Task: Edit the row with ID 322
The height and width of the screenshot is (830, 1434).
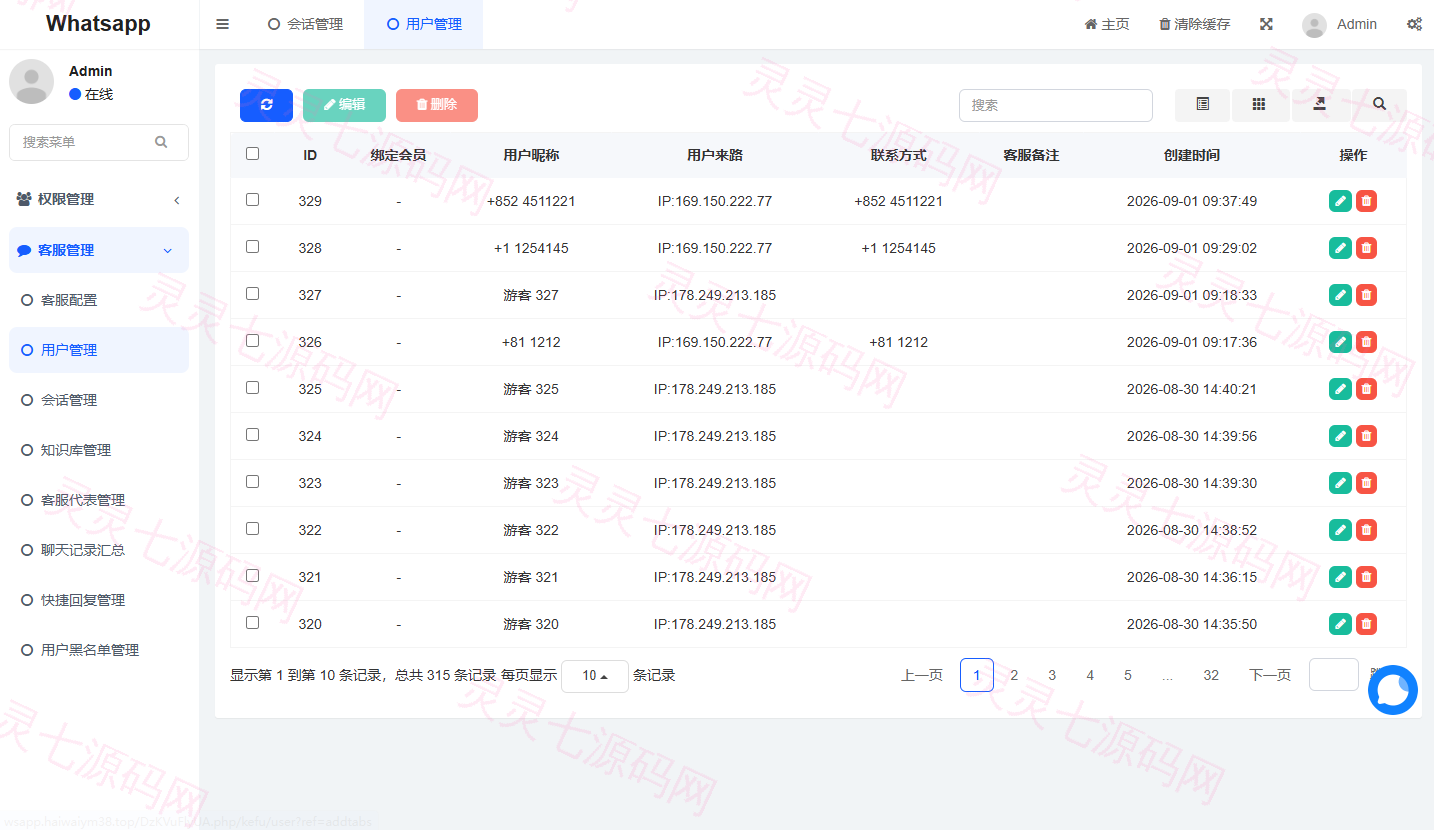Action: [x=1340, y=530]
